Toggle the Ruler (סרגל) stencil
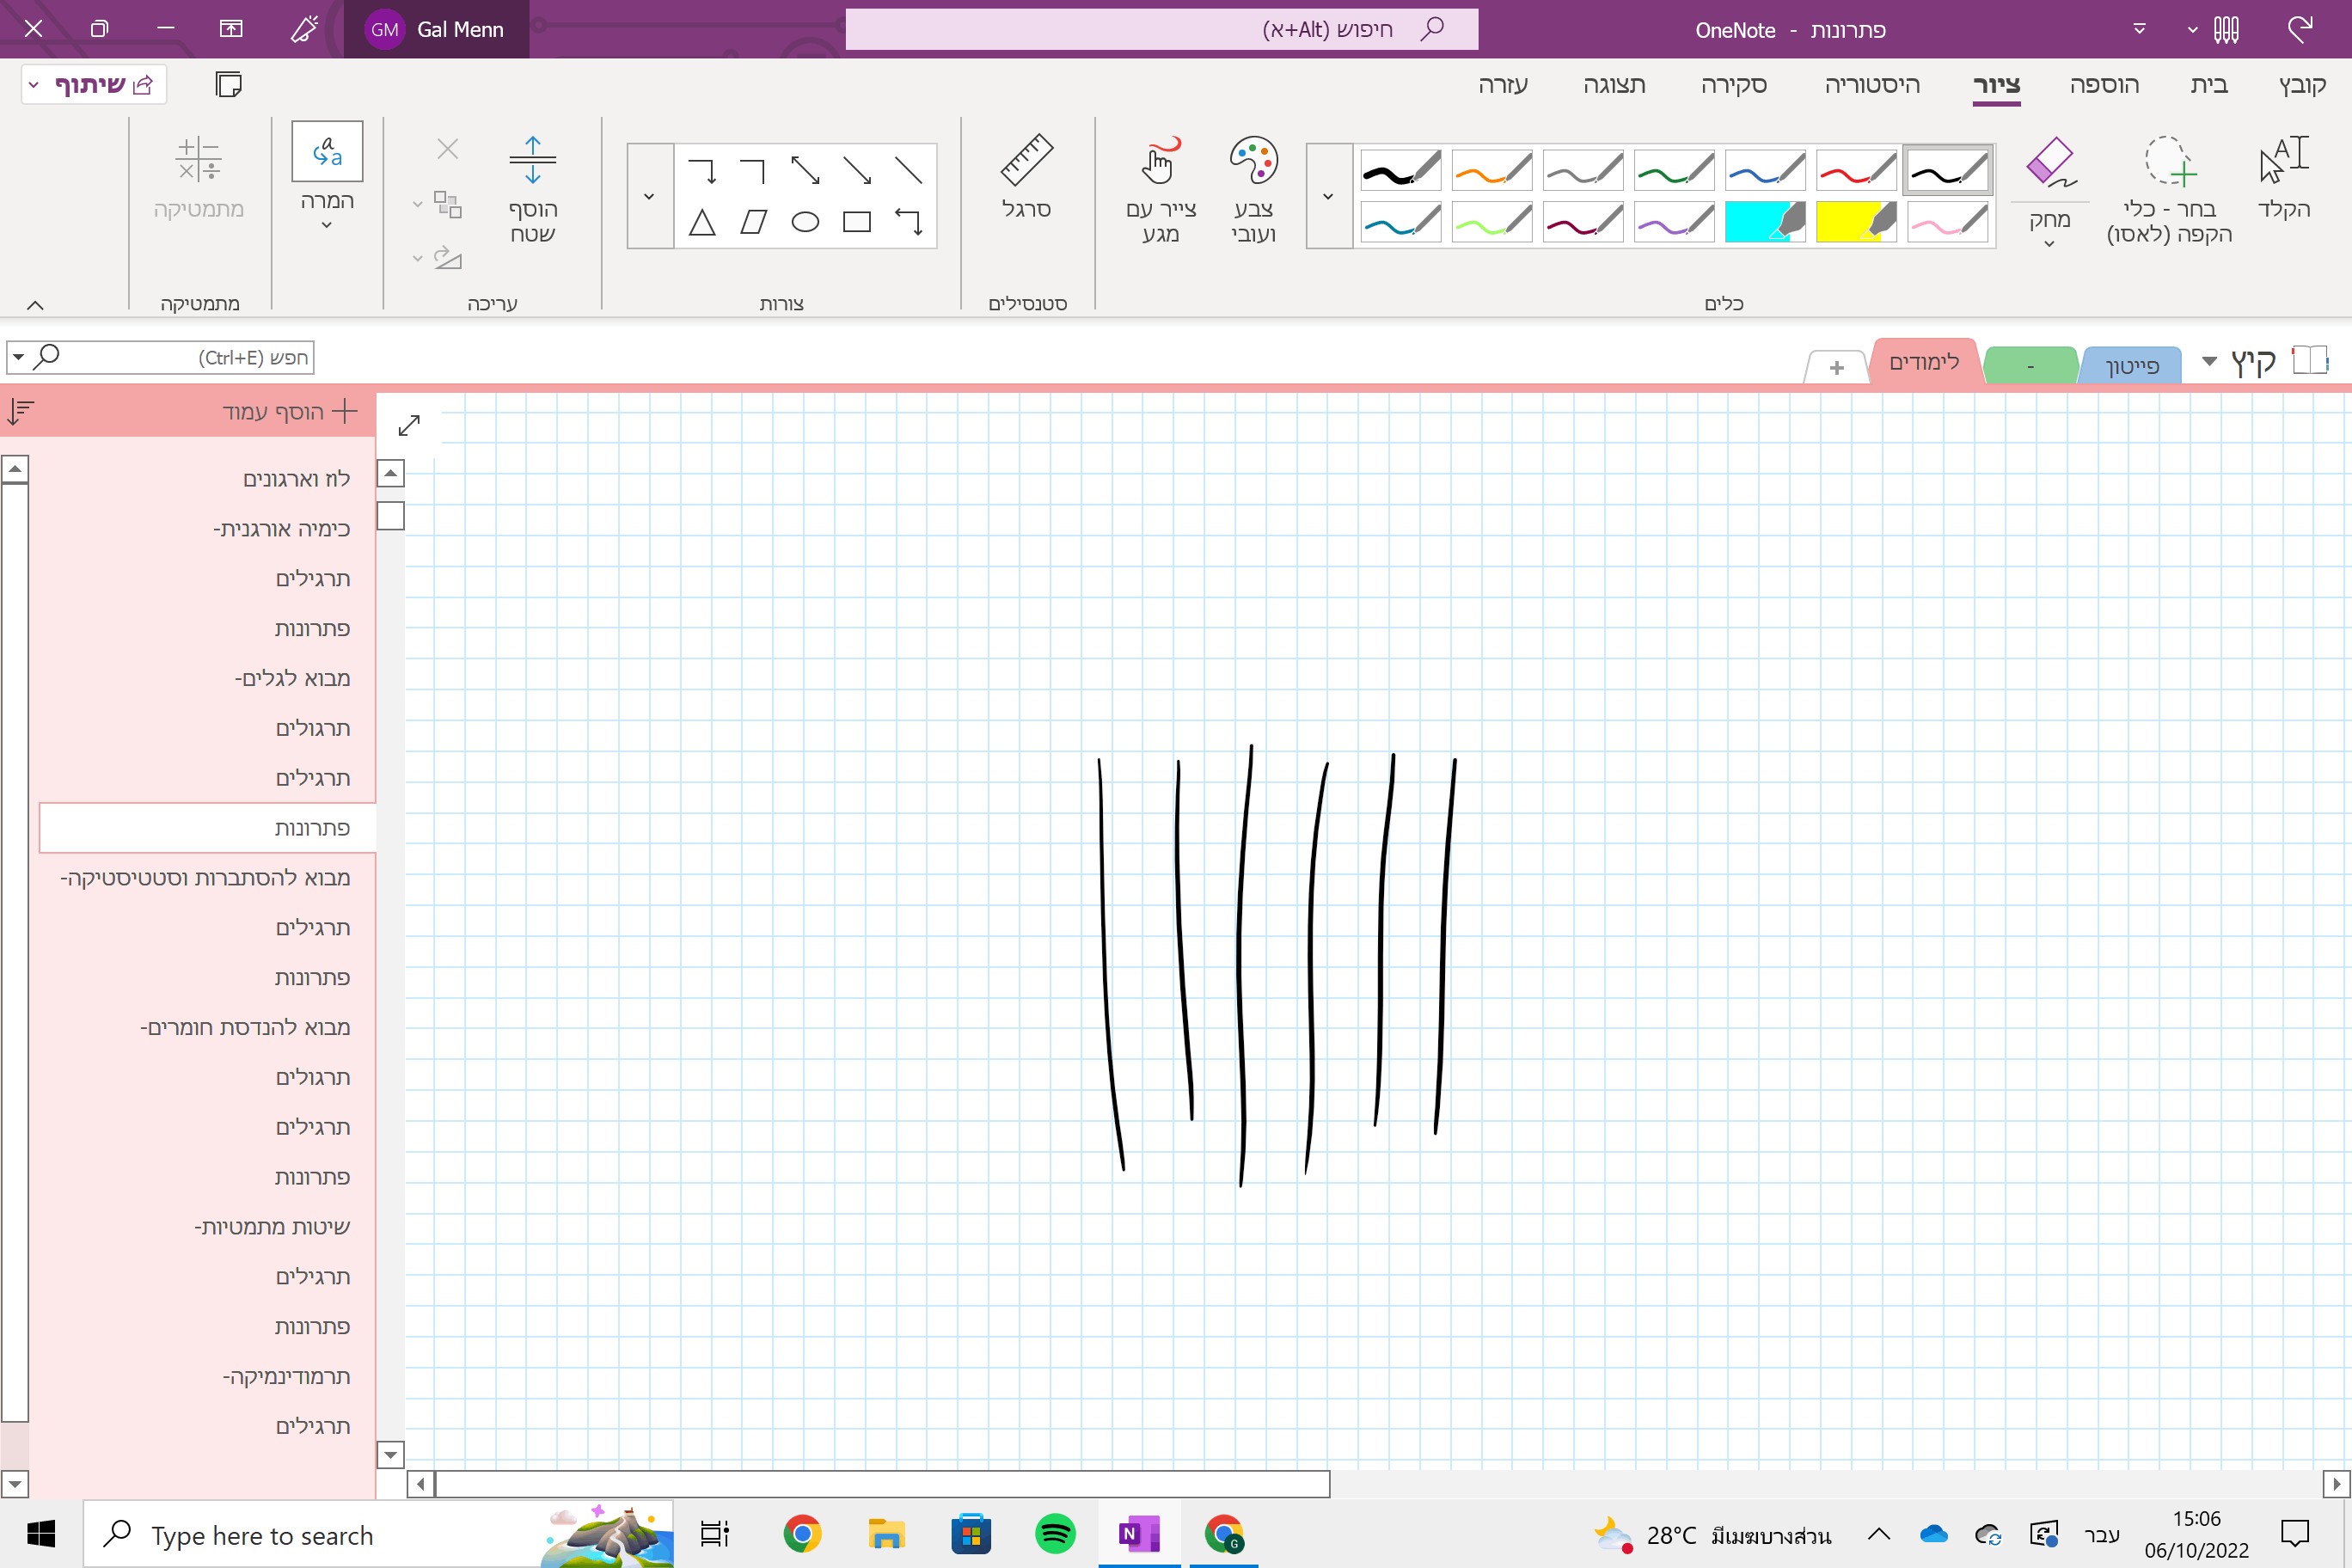This screenshot has width=2352, height=1568. 1026,176
